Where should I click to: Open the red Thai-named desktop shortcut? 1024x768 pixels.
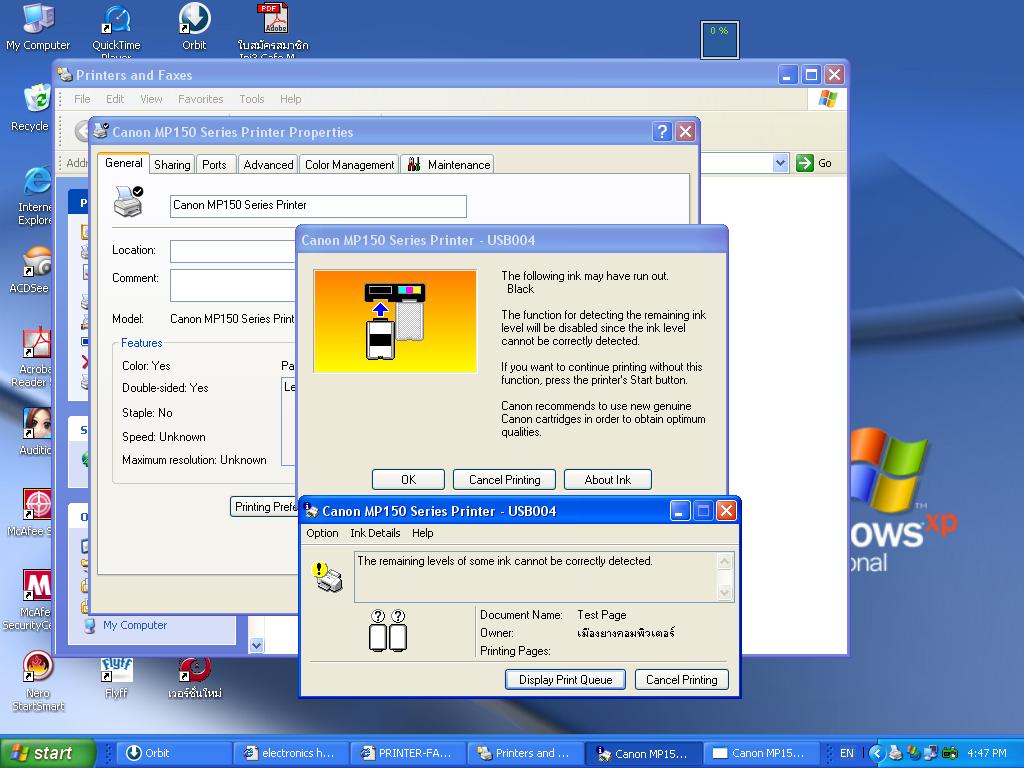[x=195, y=678]
